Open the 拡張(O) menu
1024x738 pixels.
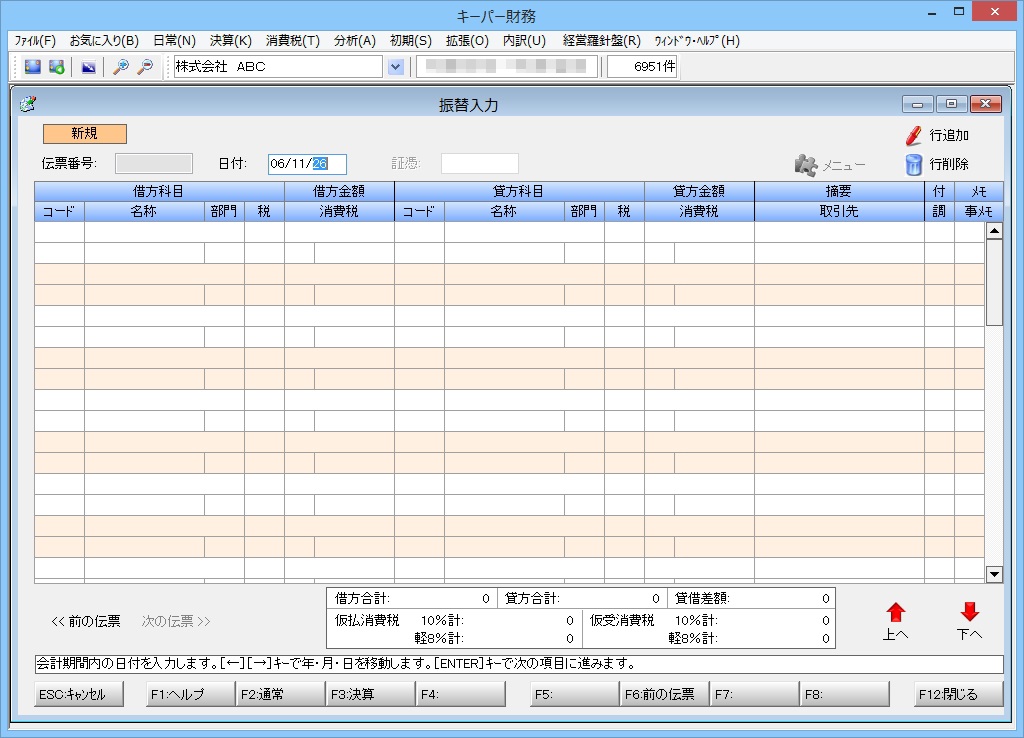pyautogui.click(x=467, y=40)
